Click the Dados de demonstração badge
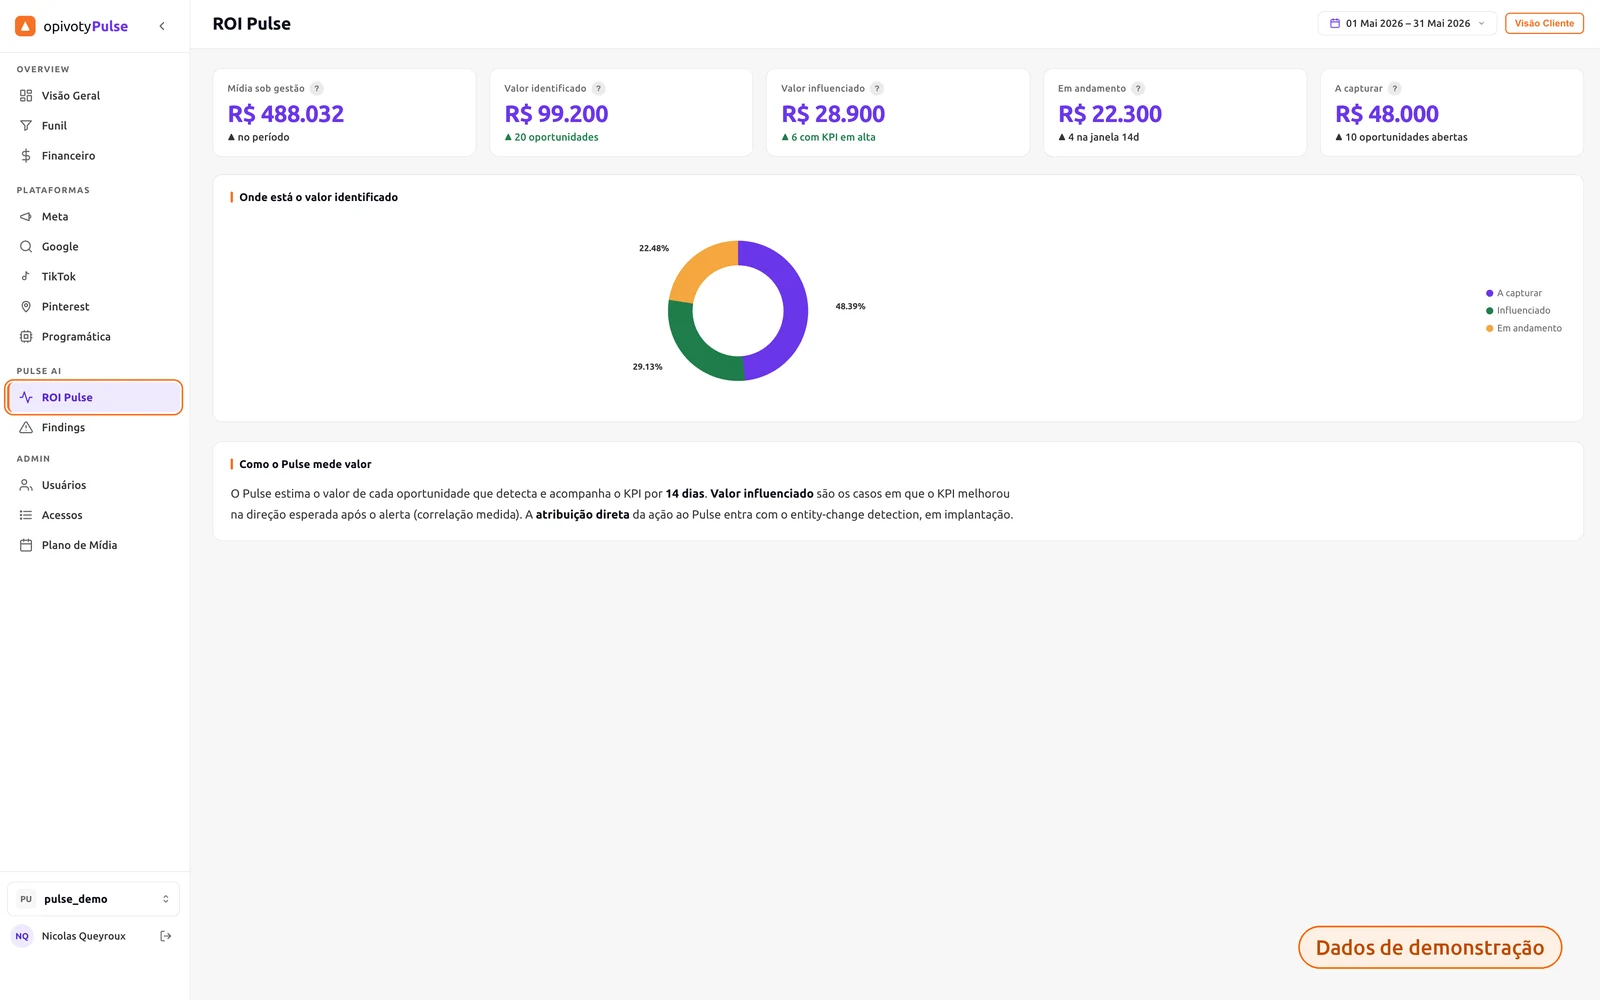 [x=1430, y=948]
